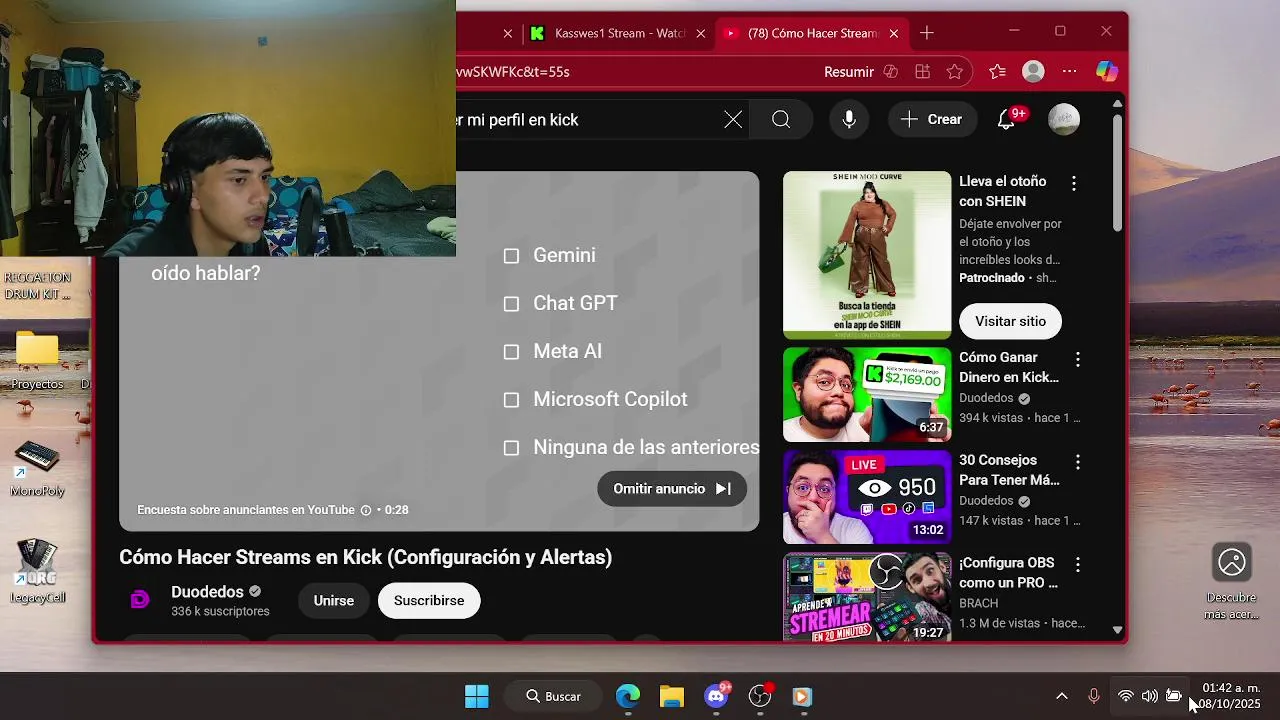
Task: Open Edge settings and more menu
Action: pos(1070,72)
